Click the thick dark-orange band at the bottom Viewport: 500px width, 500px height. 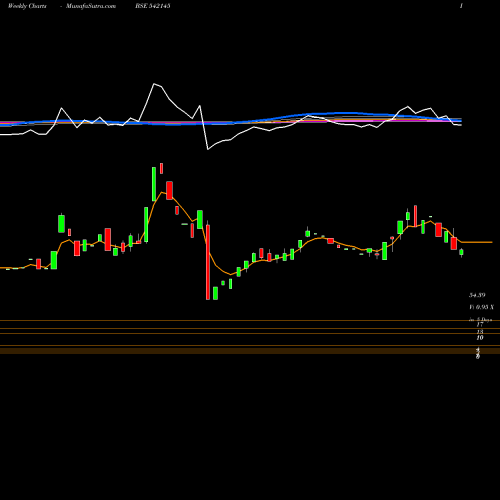tap(250, 350)
